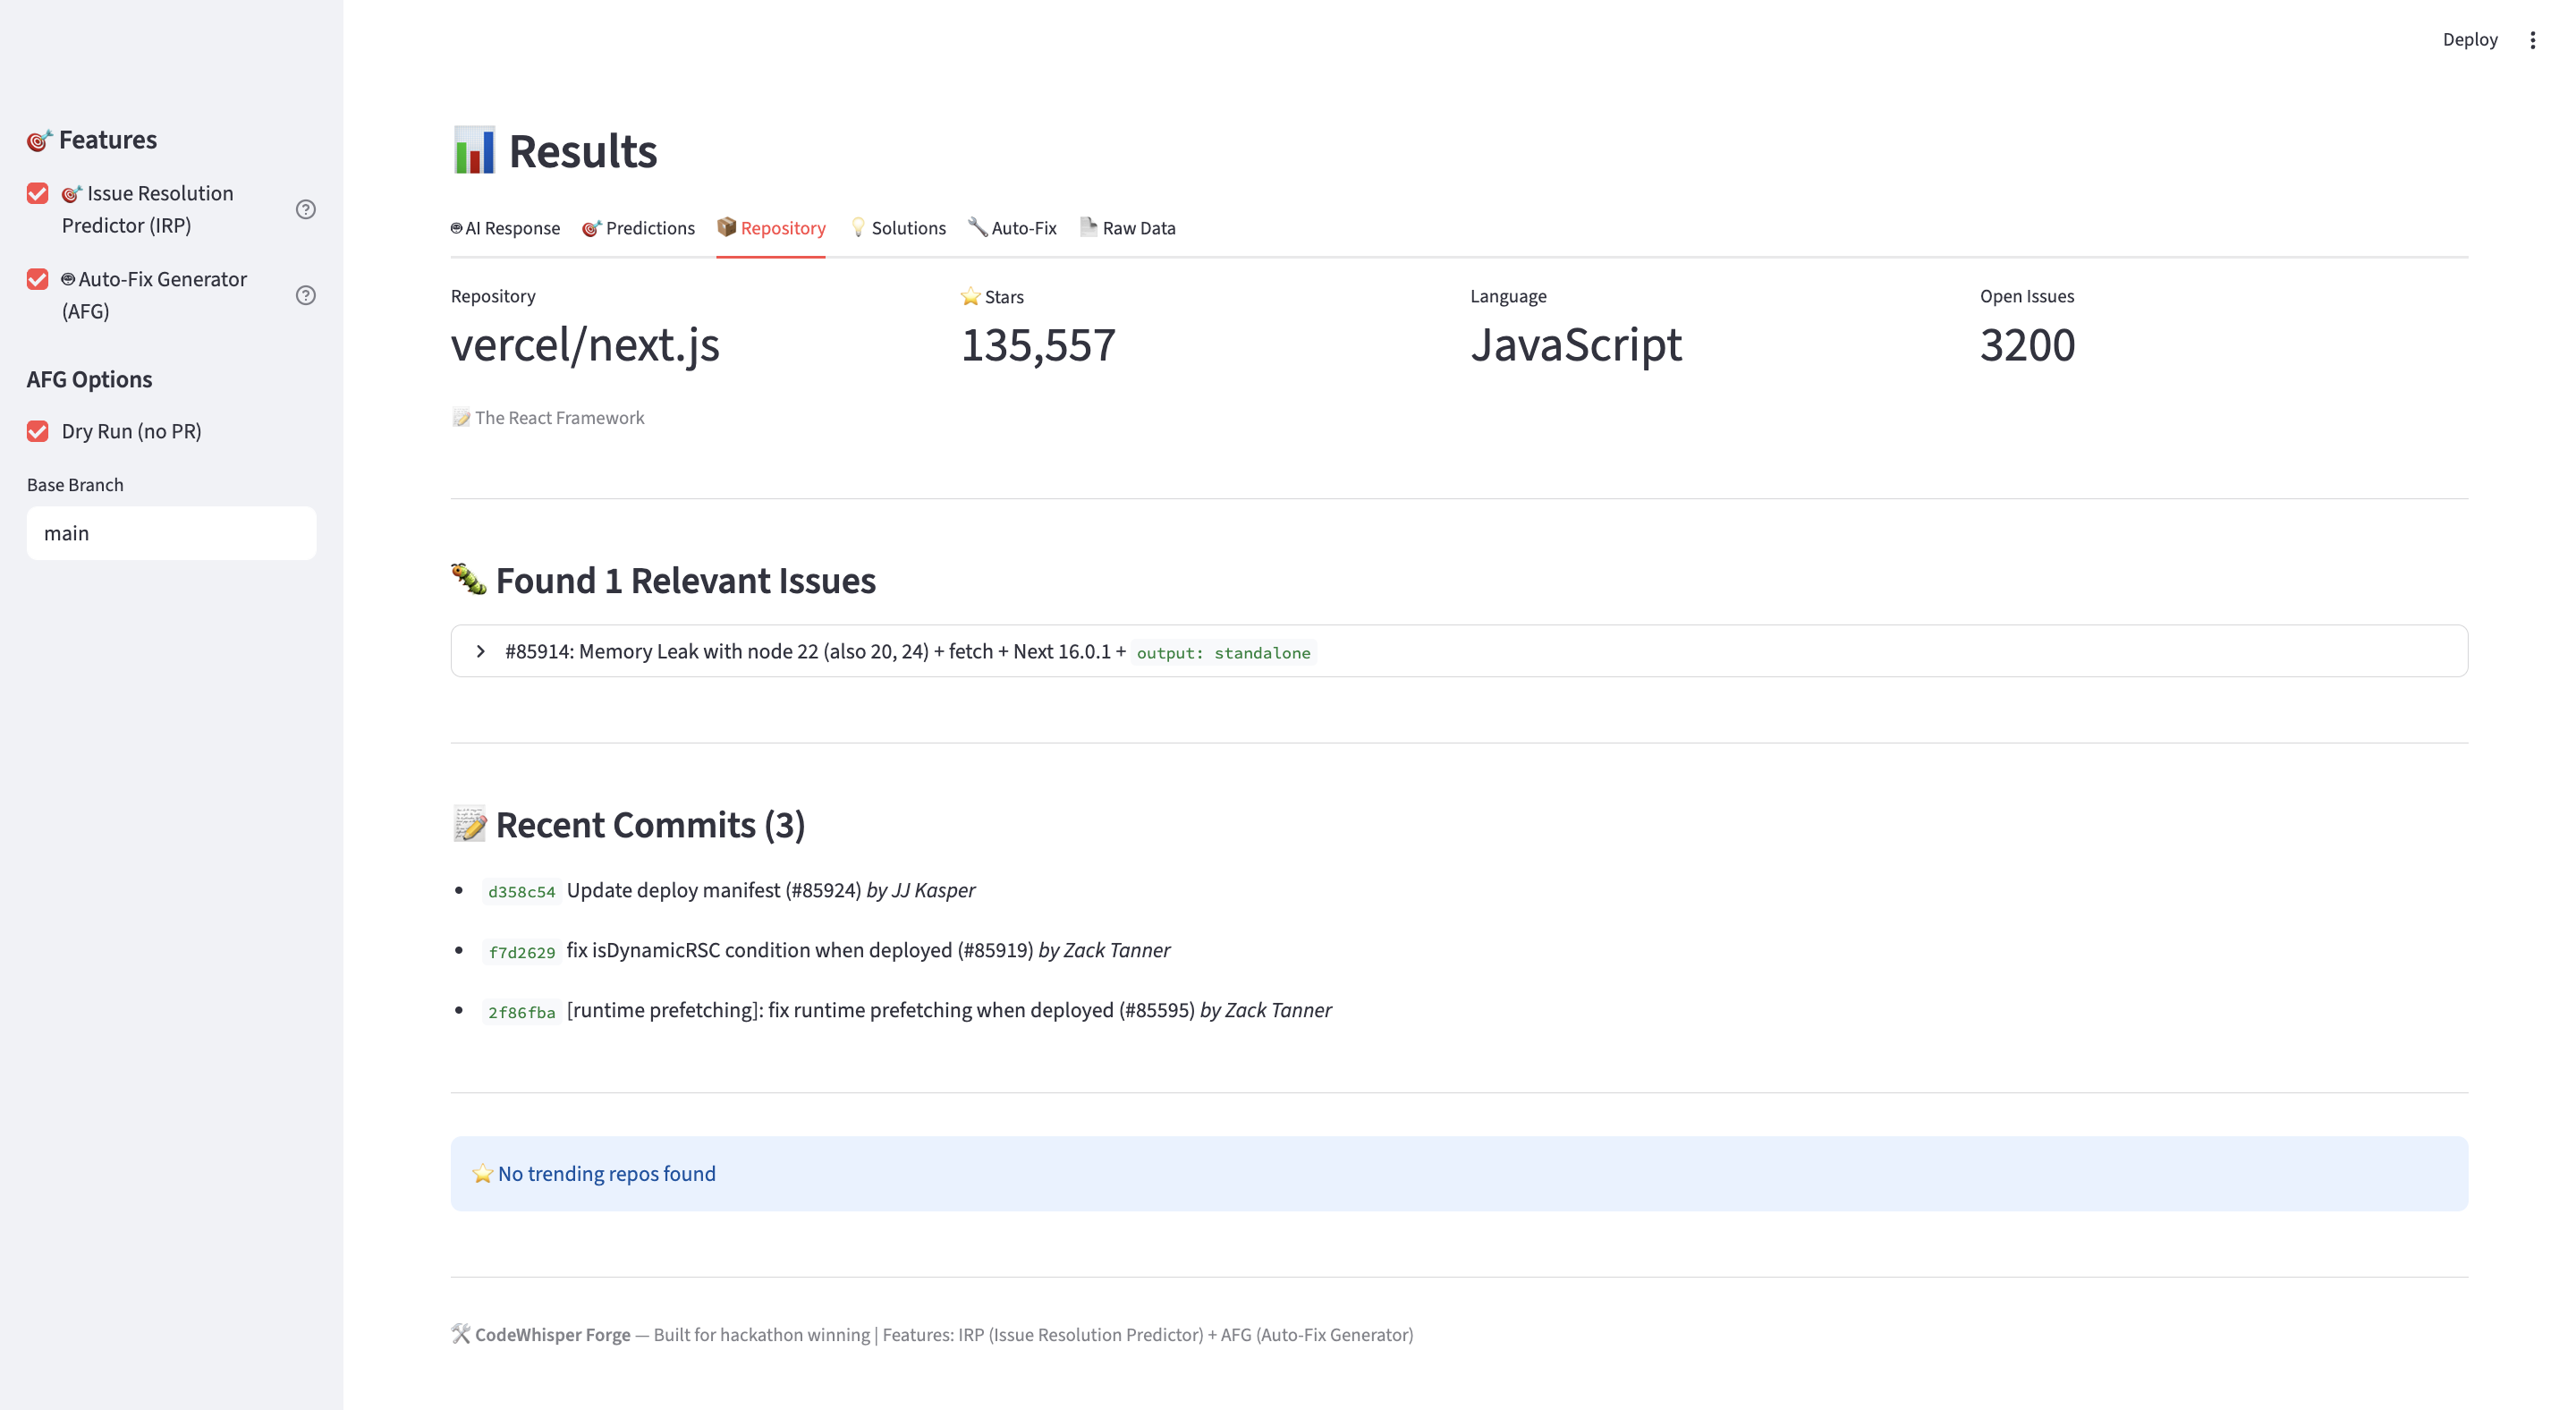Click the Deploy button
This screenshot has height=1410, width=2576.
click(2469, 40)
